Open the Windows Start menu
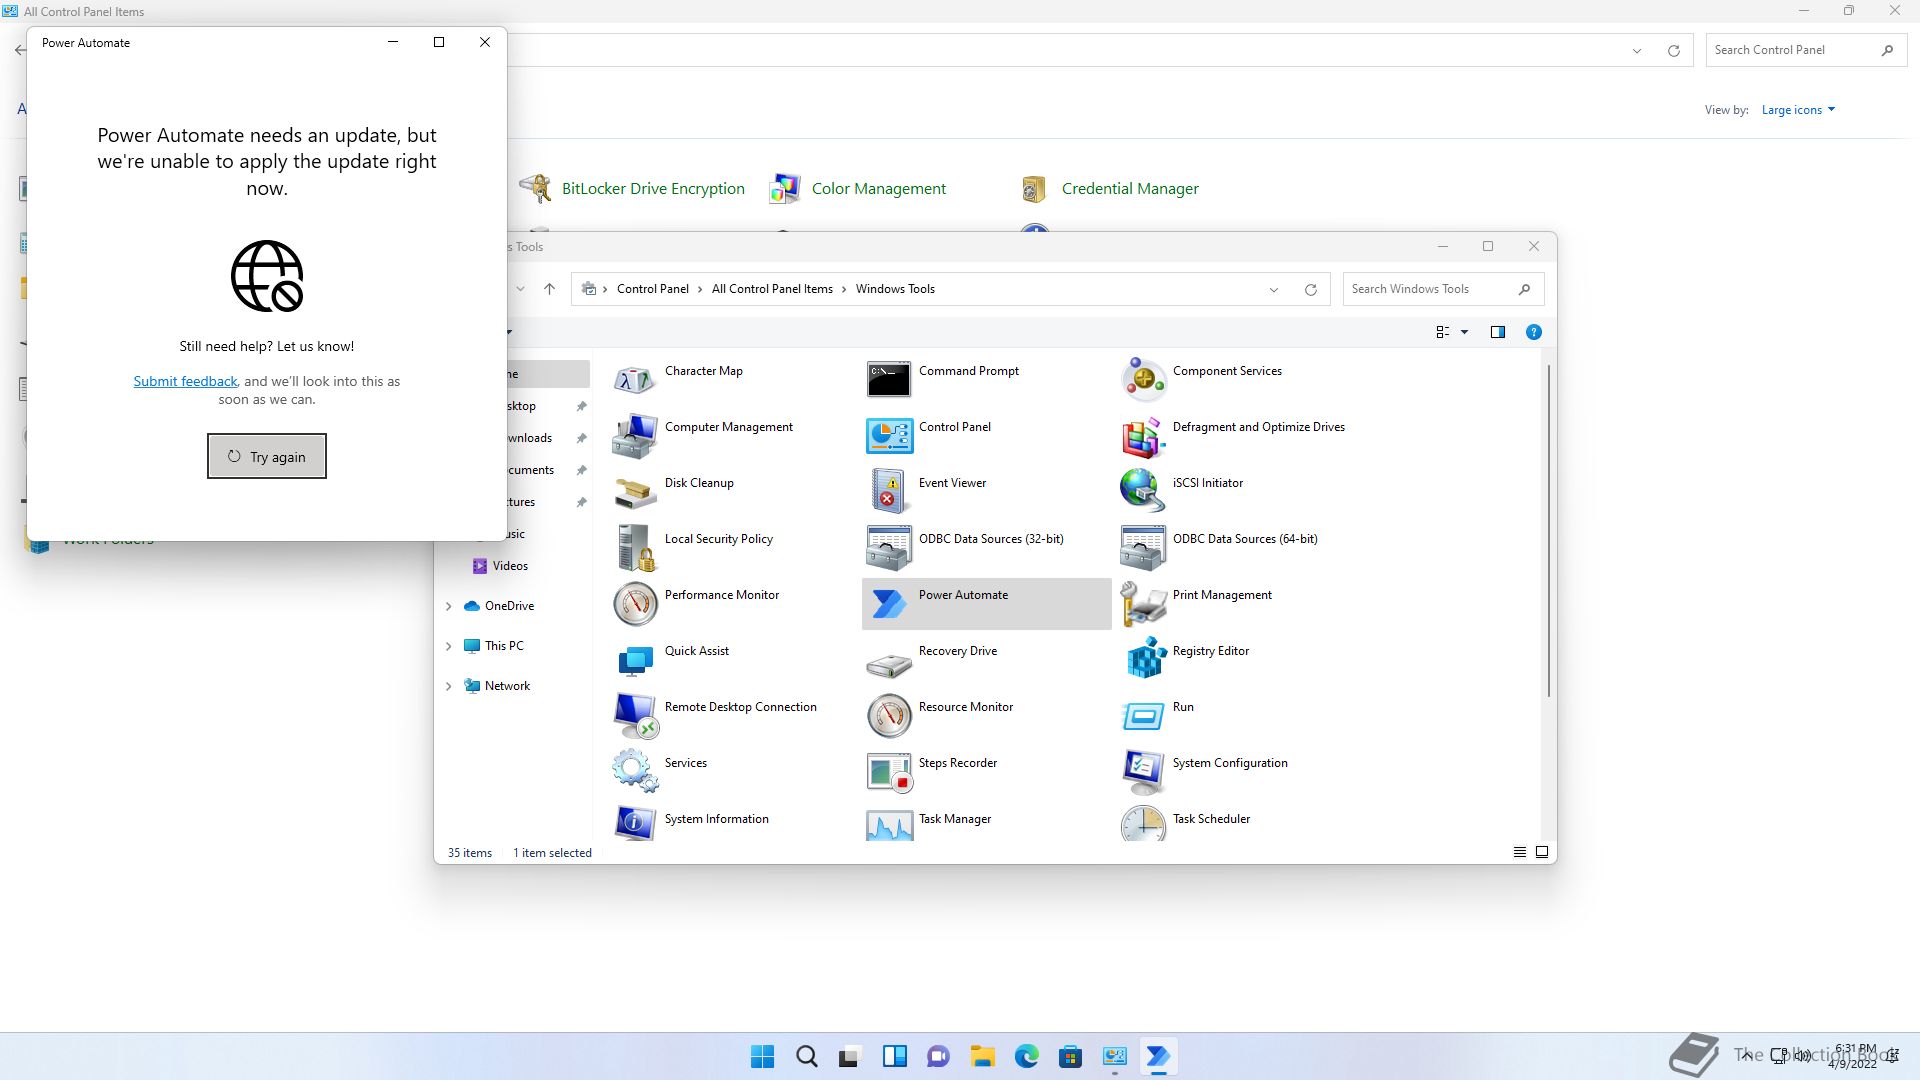Image resolution: width=1920 pixels, height=1080 pixels. tap(762, 1056)
